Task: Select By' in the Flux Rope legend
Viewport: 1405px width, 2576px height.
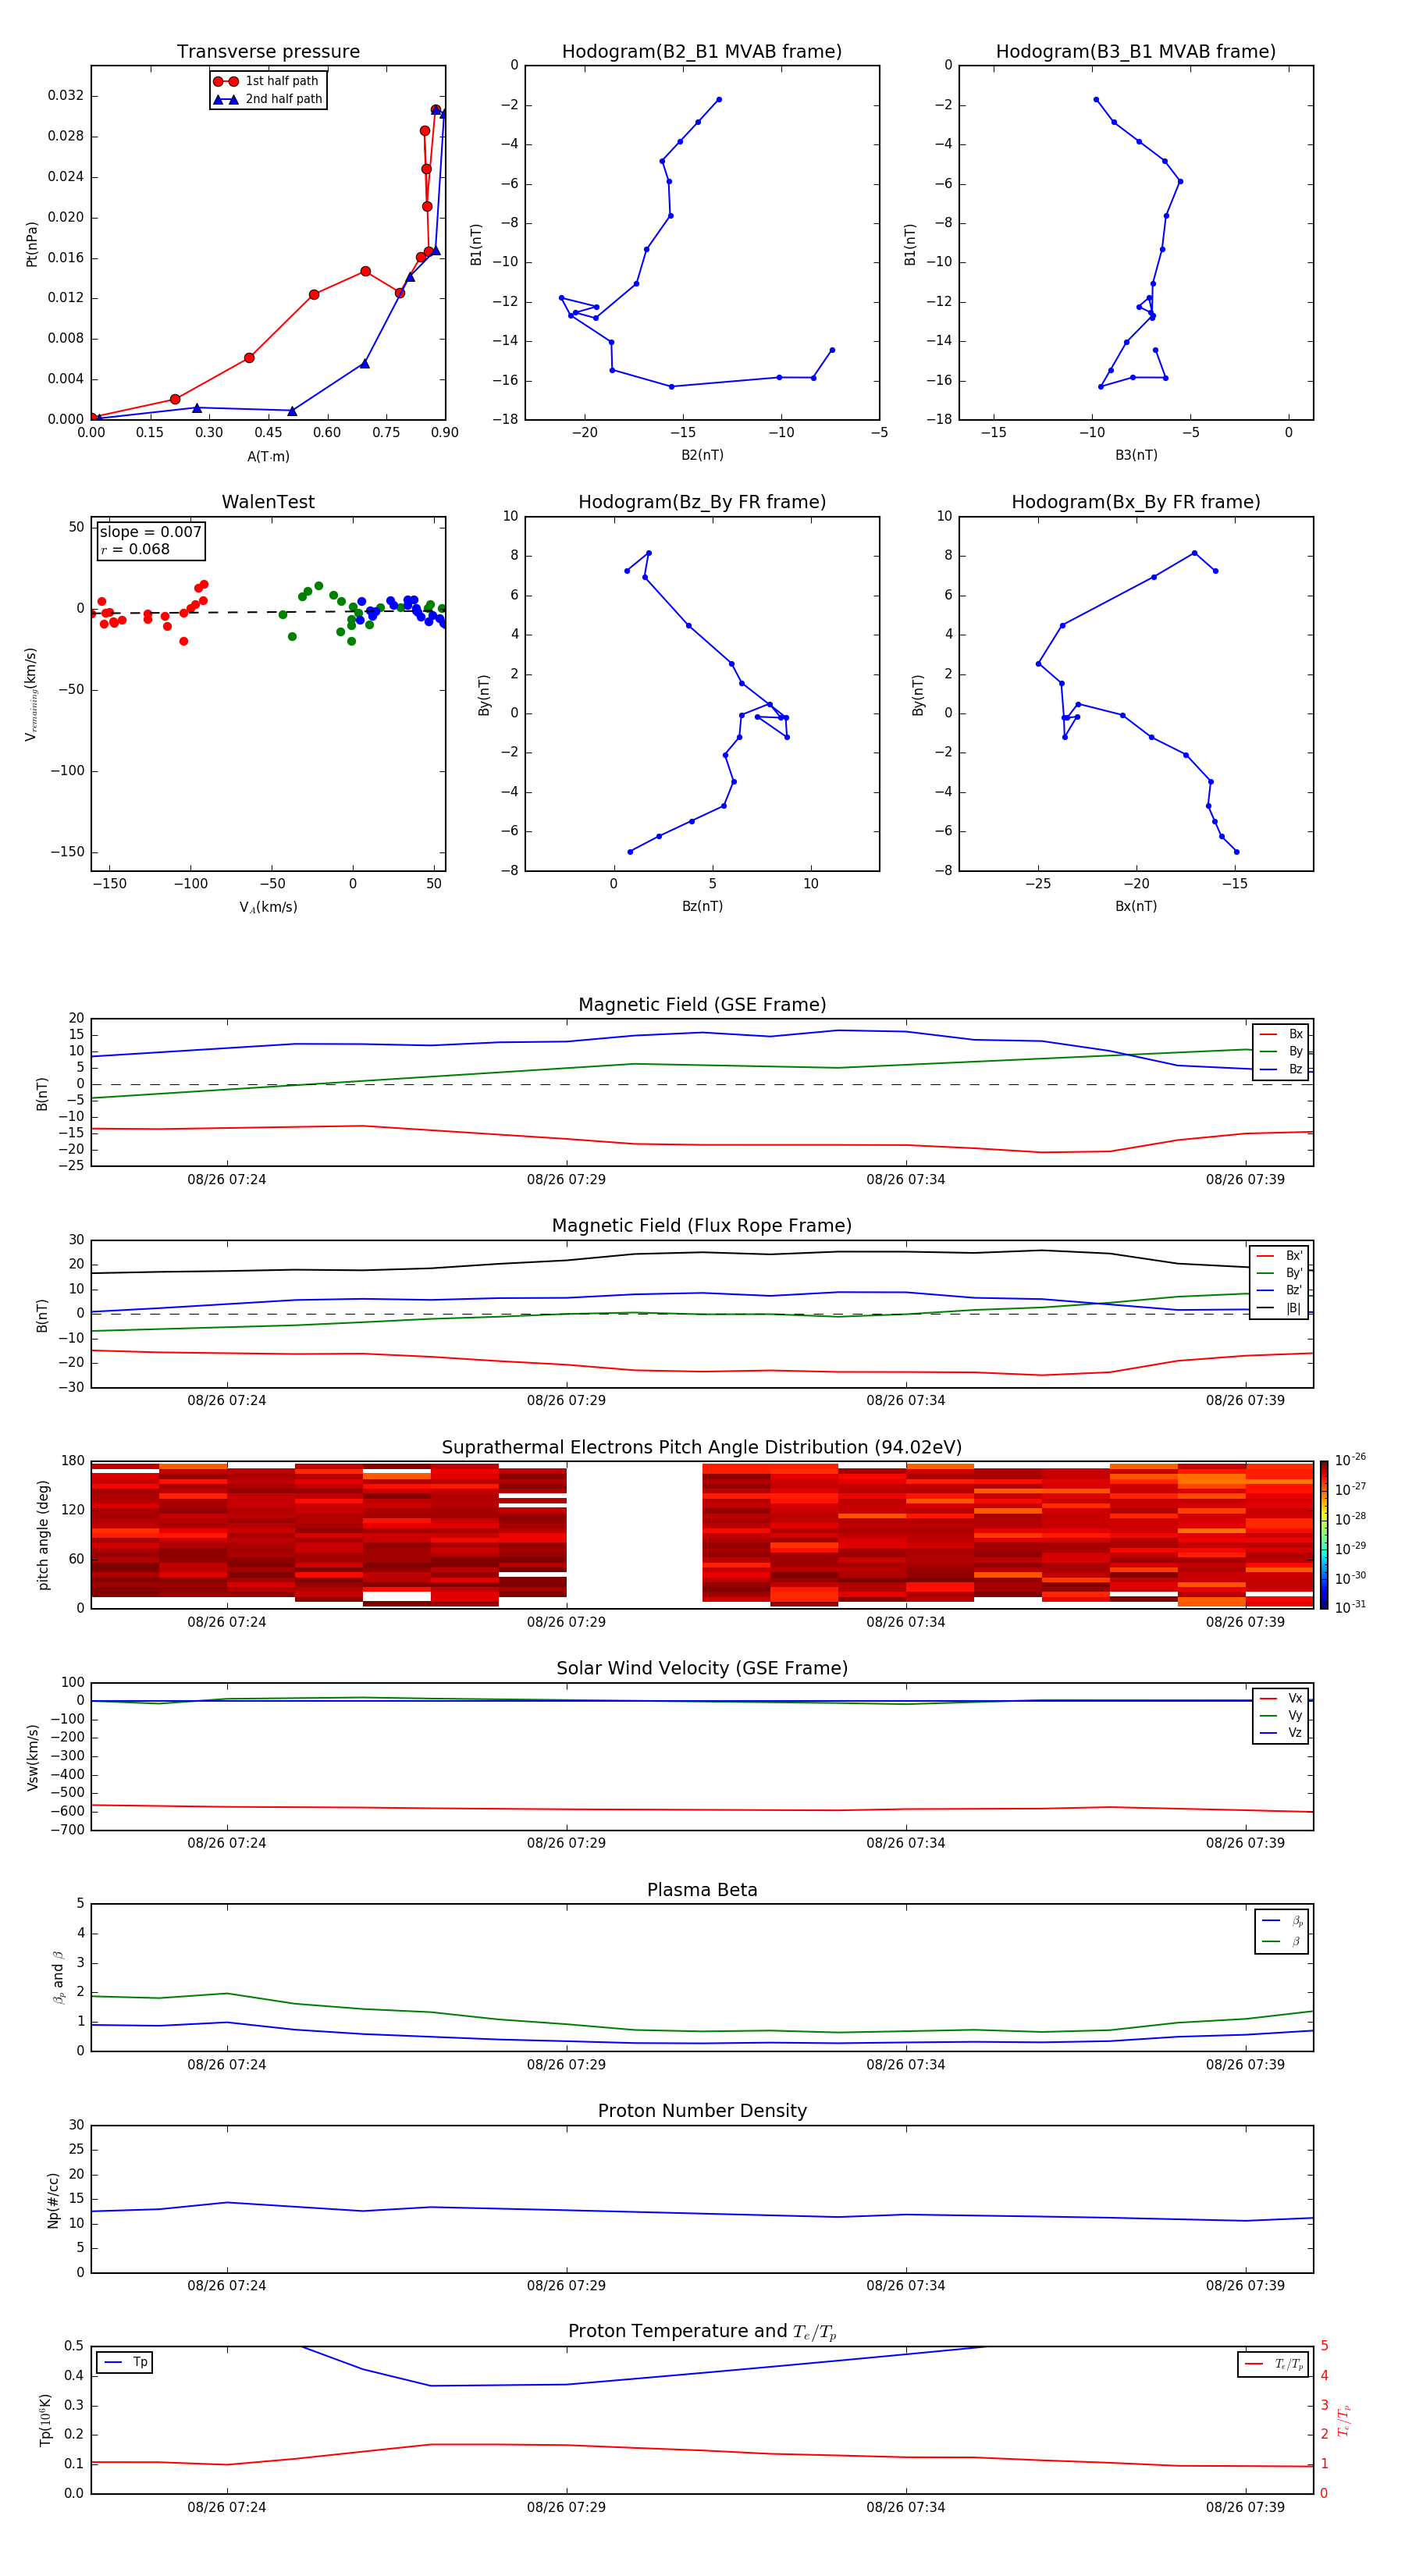Action: 1279,1273
